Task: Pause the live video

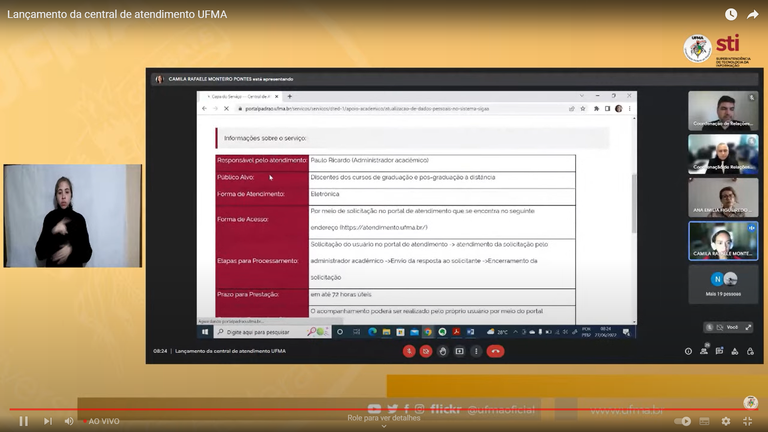Action: [23, 421]
